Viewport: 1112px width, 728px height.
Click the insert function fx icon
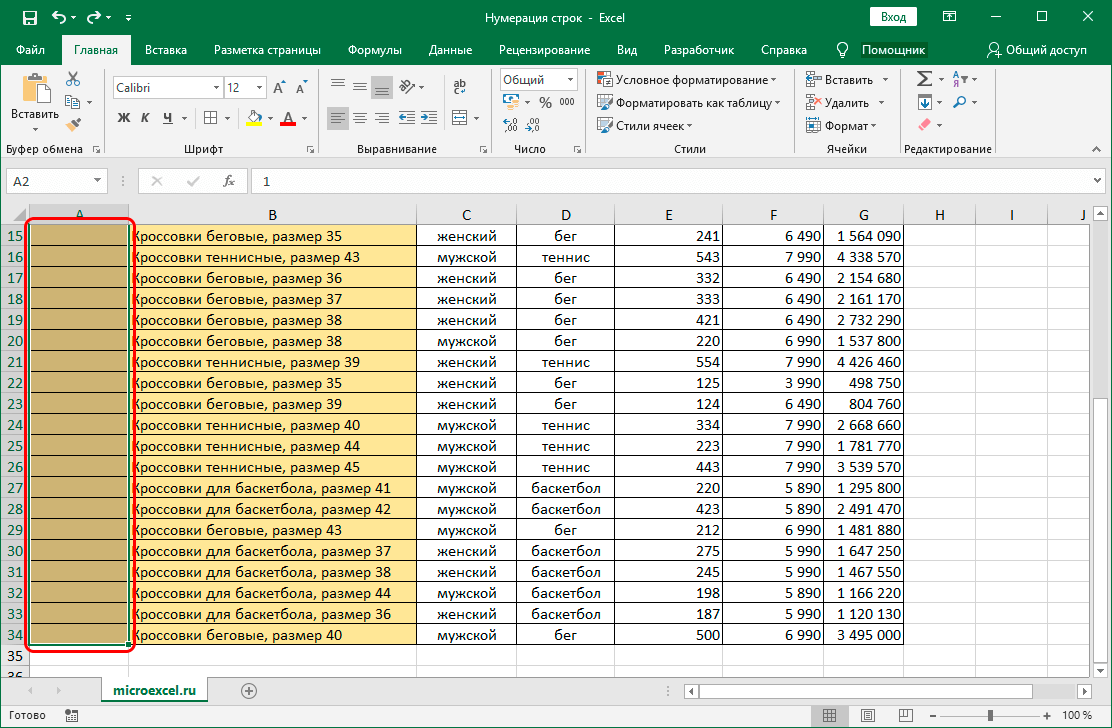pos(229,181)
